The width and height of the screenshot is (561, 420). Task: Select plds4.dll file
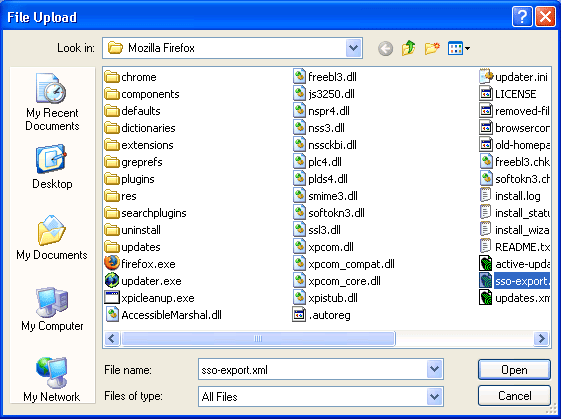point(320,179)
